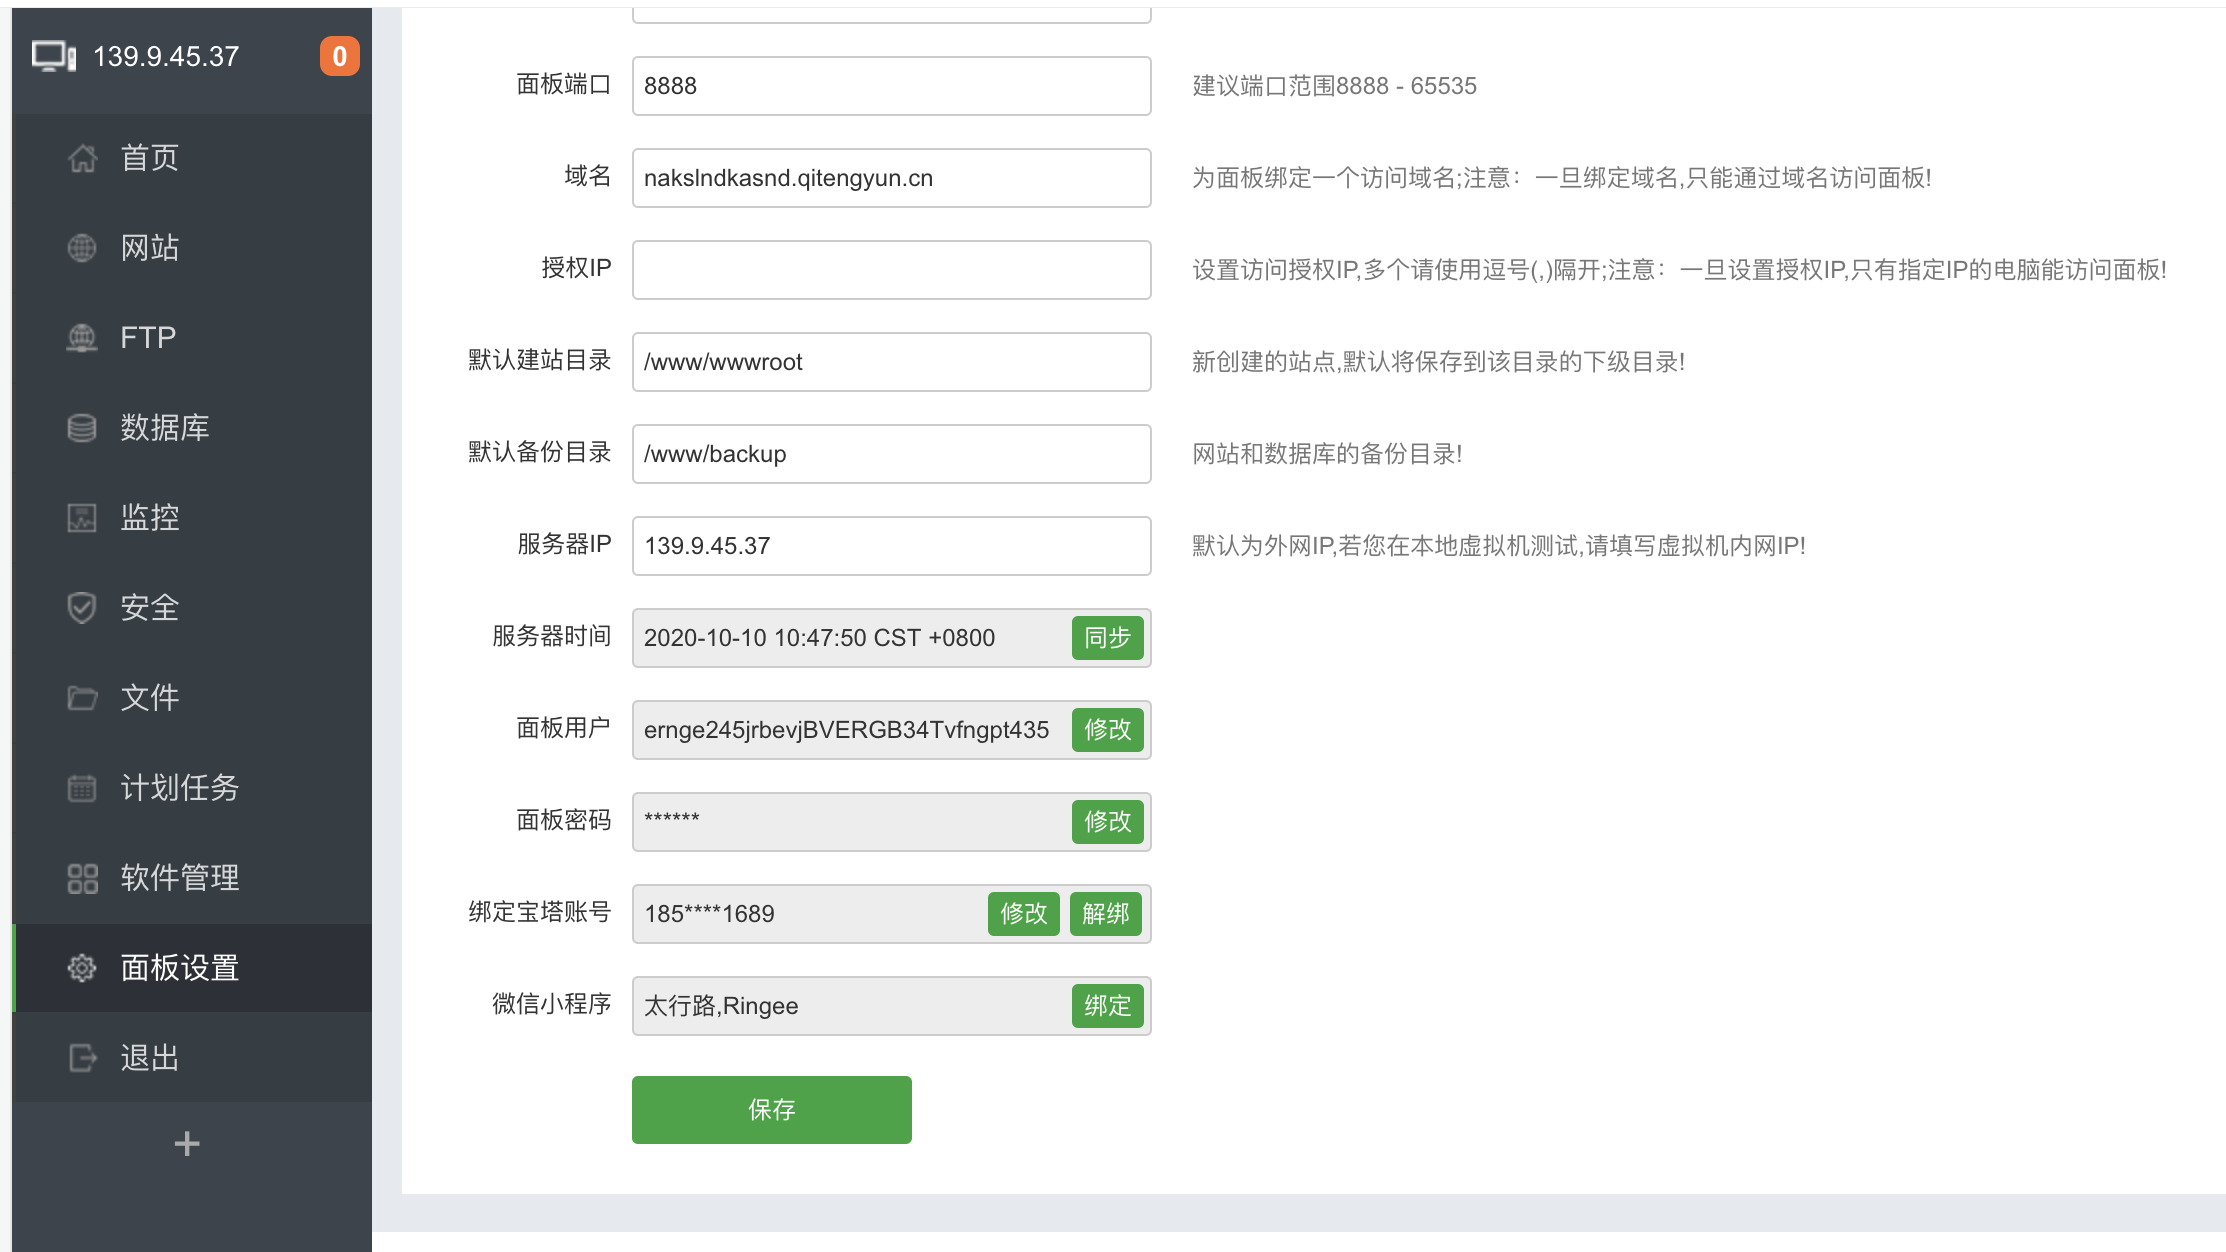The height and width of the screenshot is (1252, 2226).
Task: Select 面板设置 in the sidebar menu
Action: point(180,968)
